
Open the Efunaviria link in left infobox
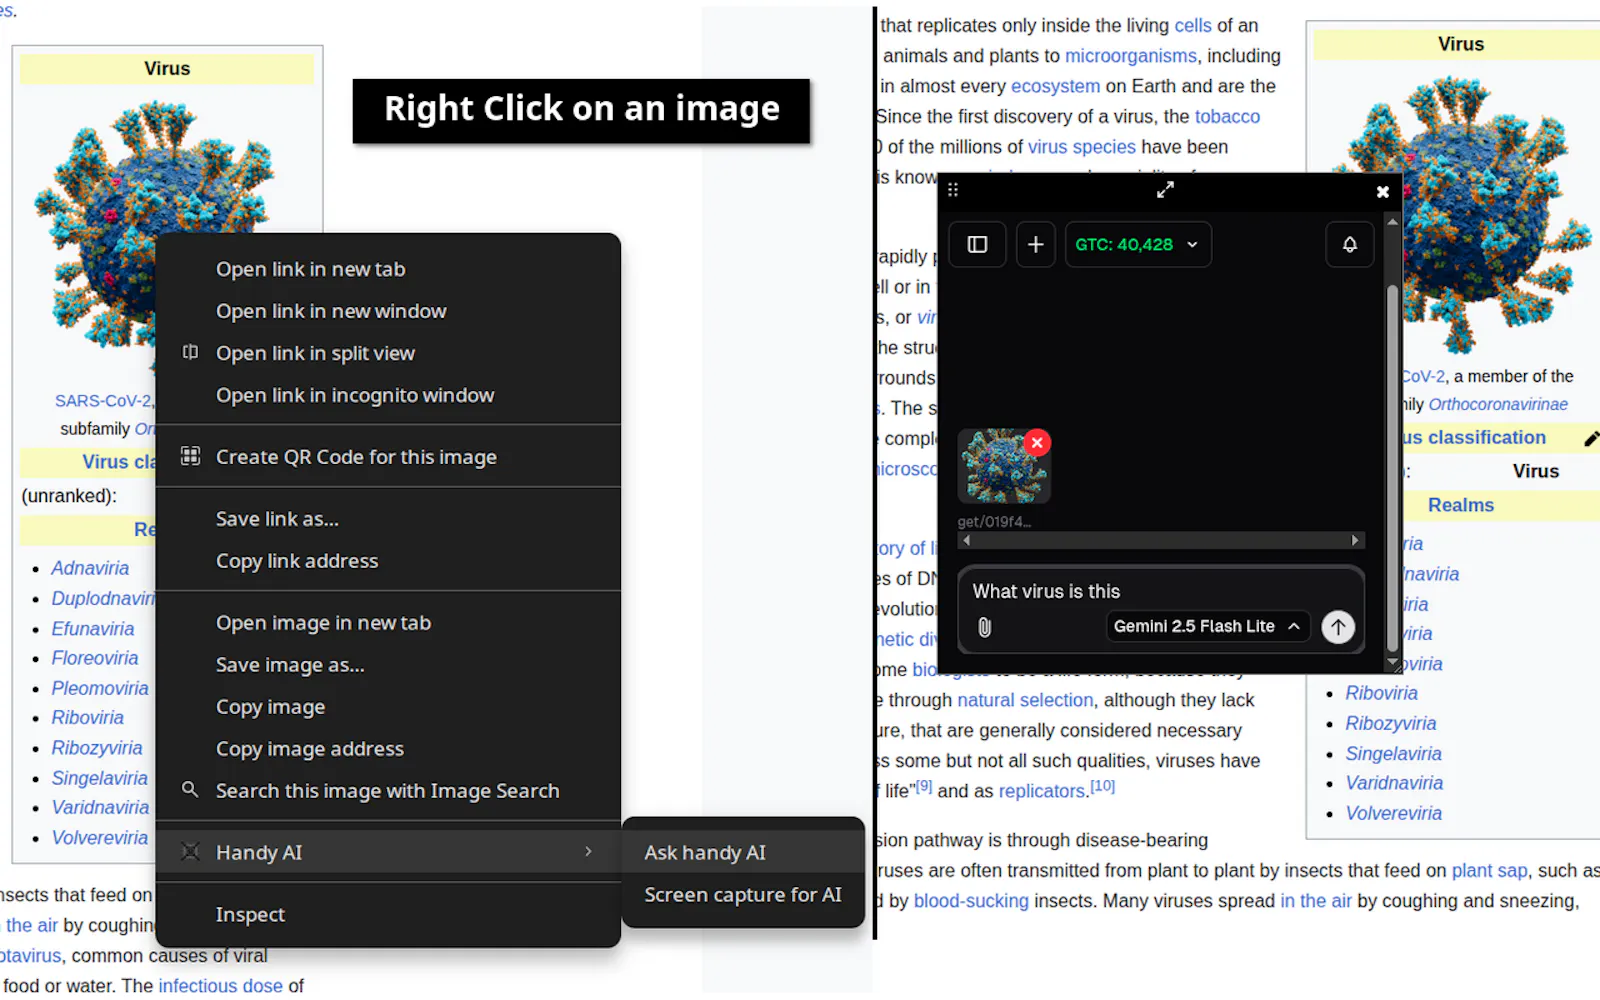click(x=93, y=629)
